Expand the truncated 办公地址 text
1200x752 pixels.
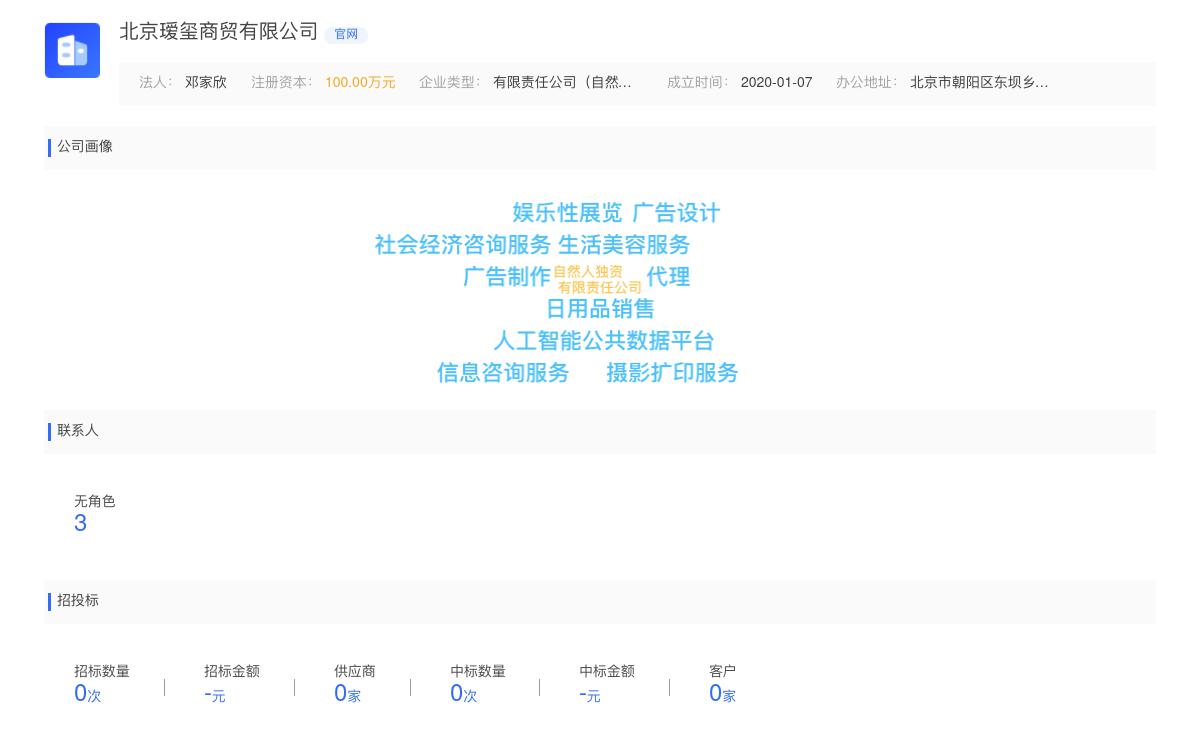(x=979, y=82)
